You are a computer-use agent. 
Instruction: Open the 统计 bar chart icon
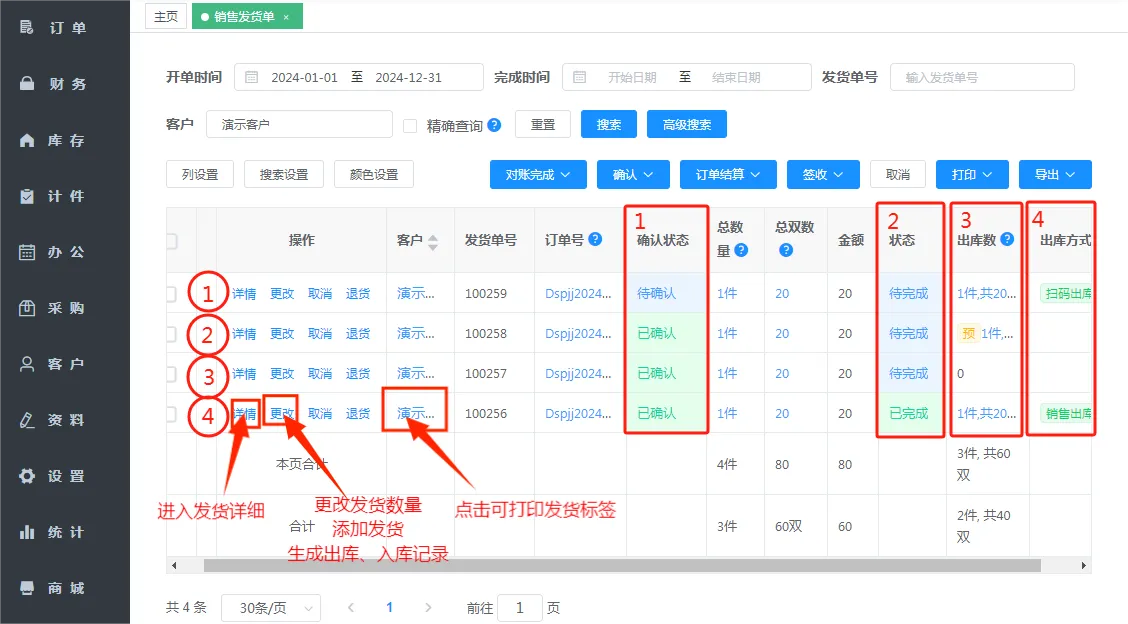click(27, 532)
